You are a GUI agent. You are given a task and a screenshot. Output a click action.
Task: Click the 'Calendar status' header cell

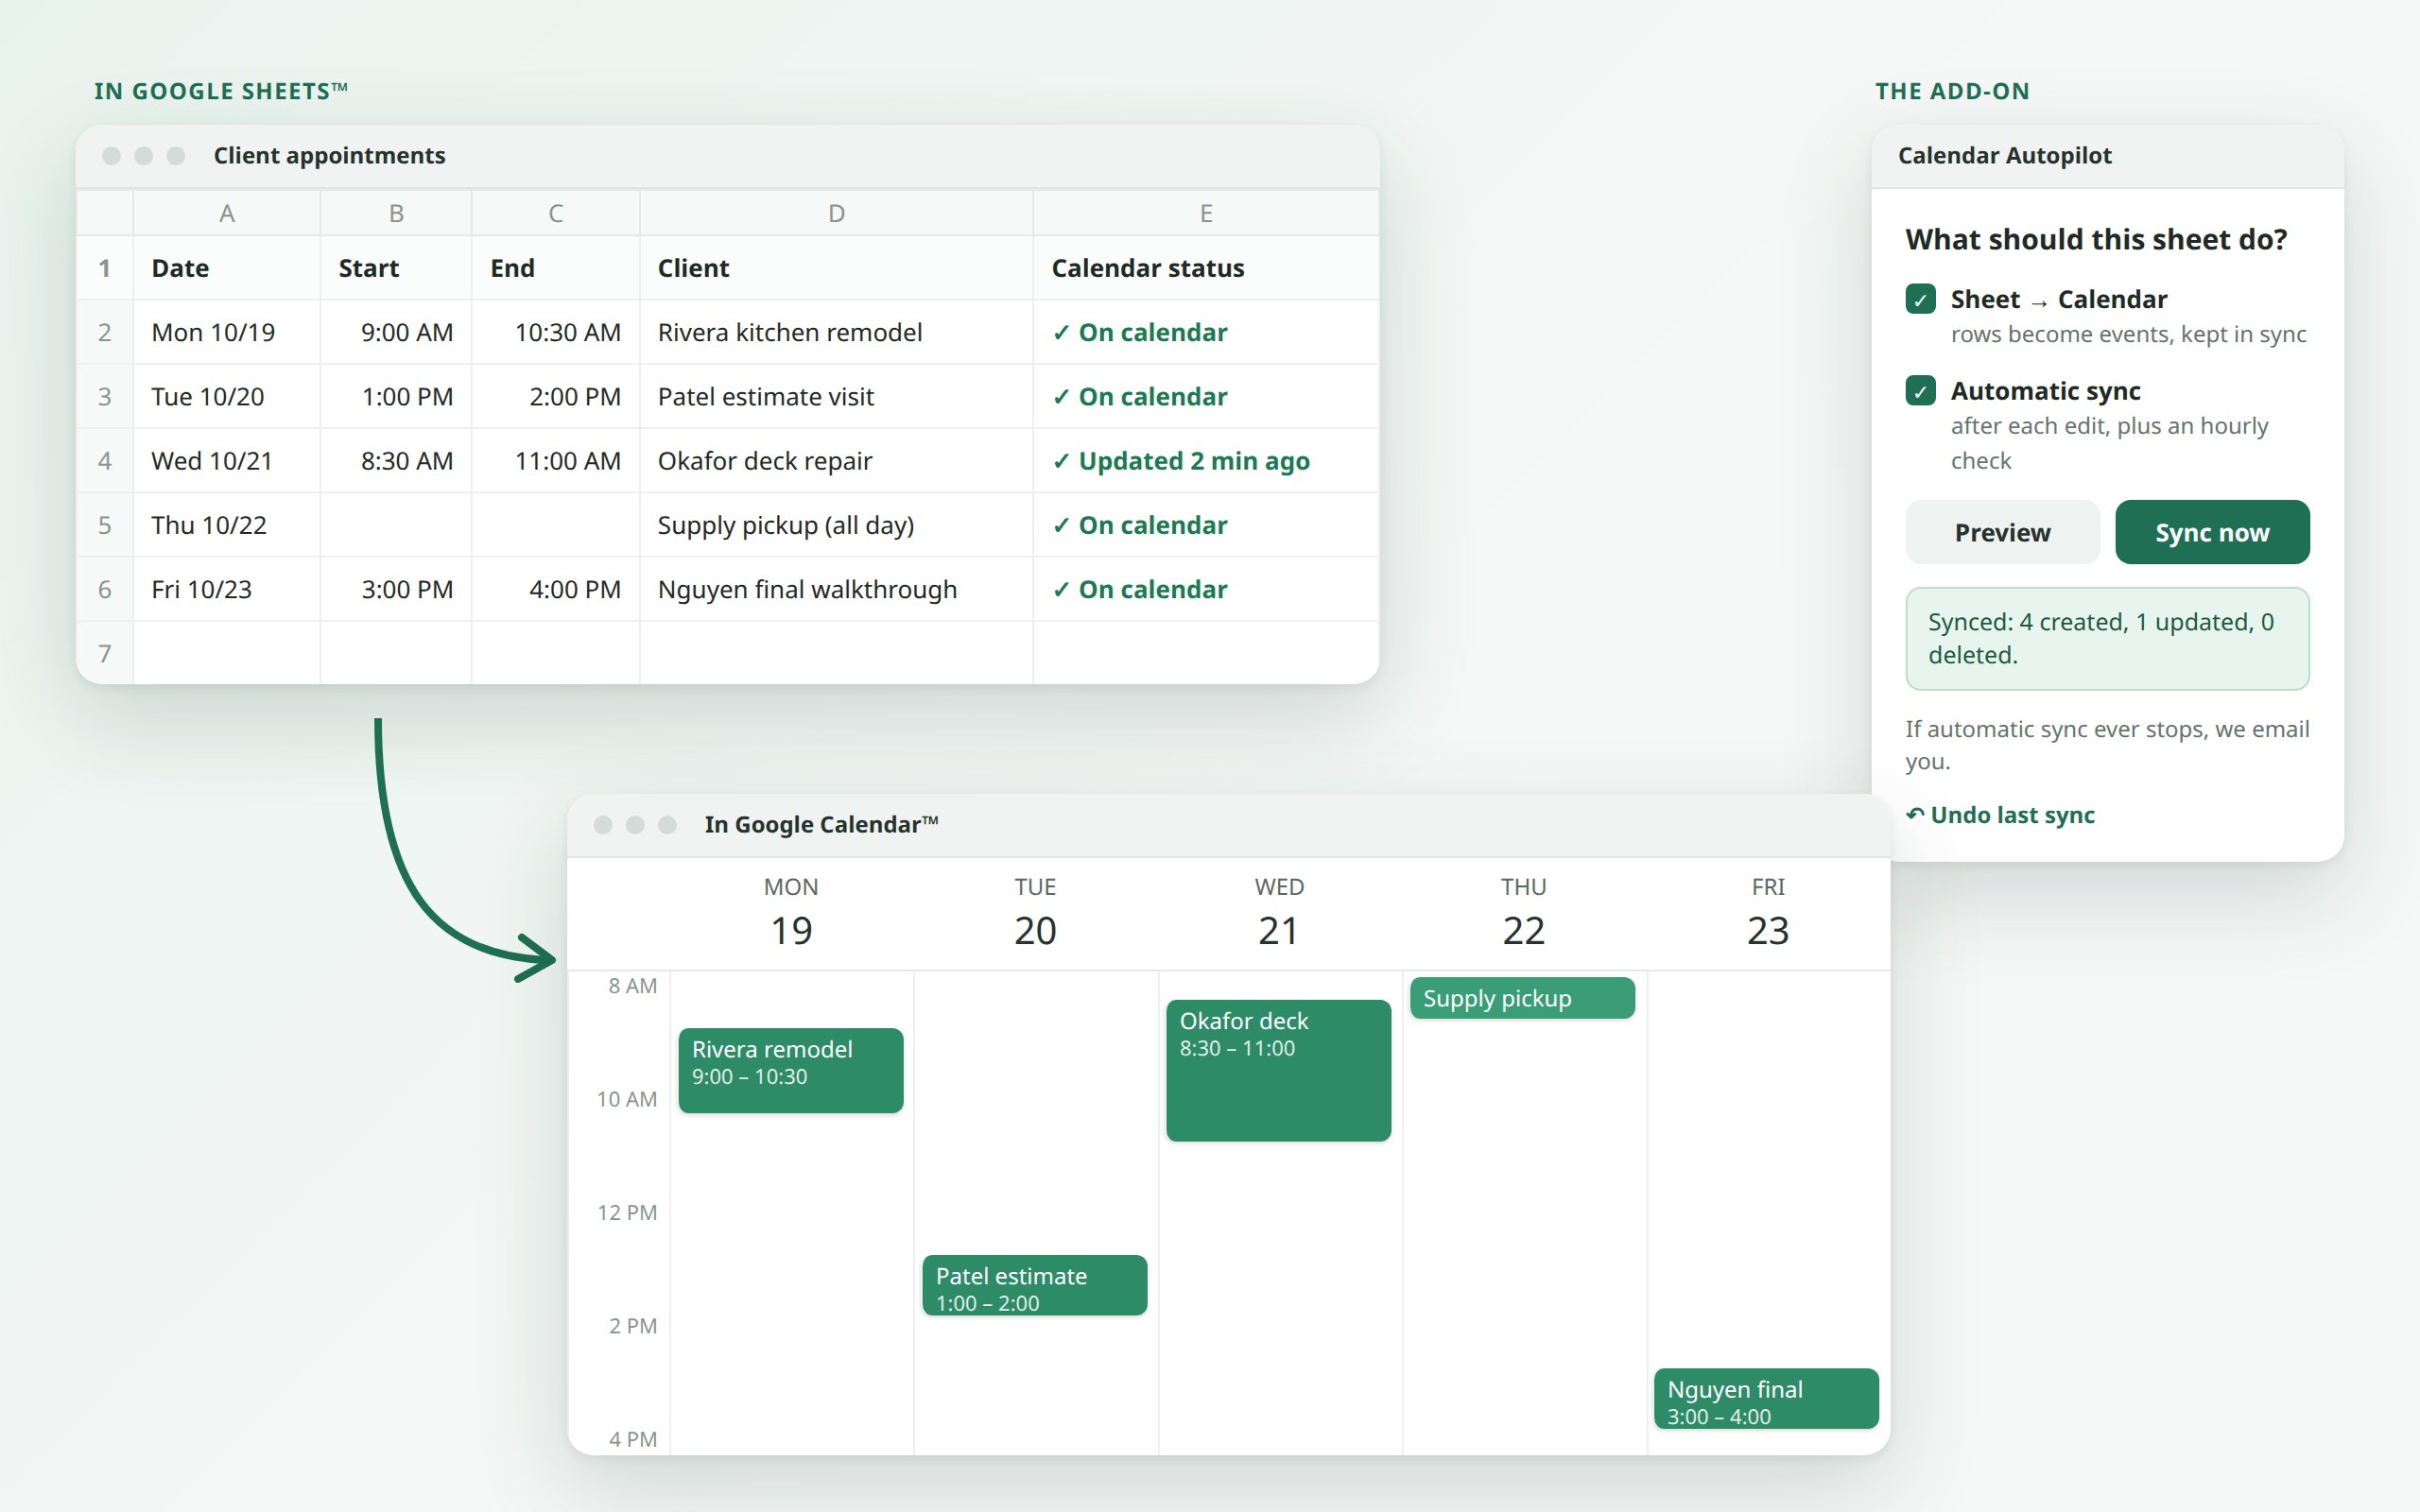[x=1207, y=268]
